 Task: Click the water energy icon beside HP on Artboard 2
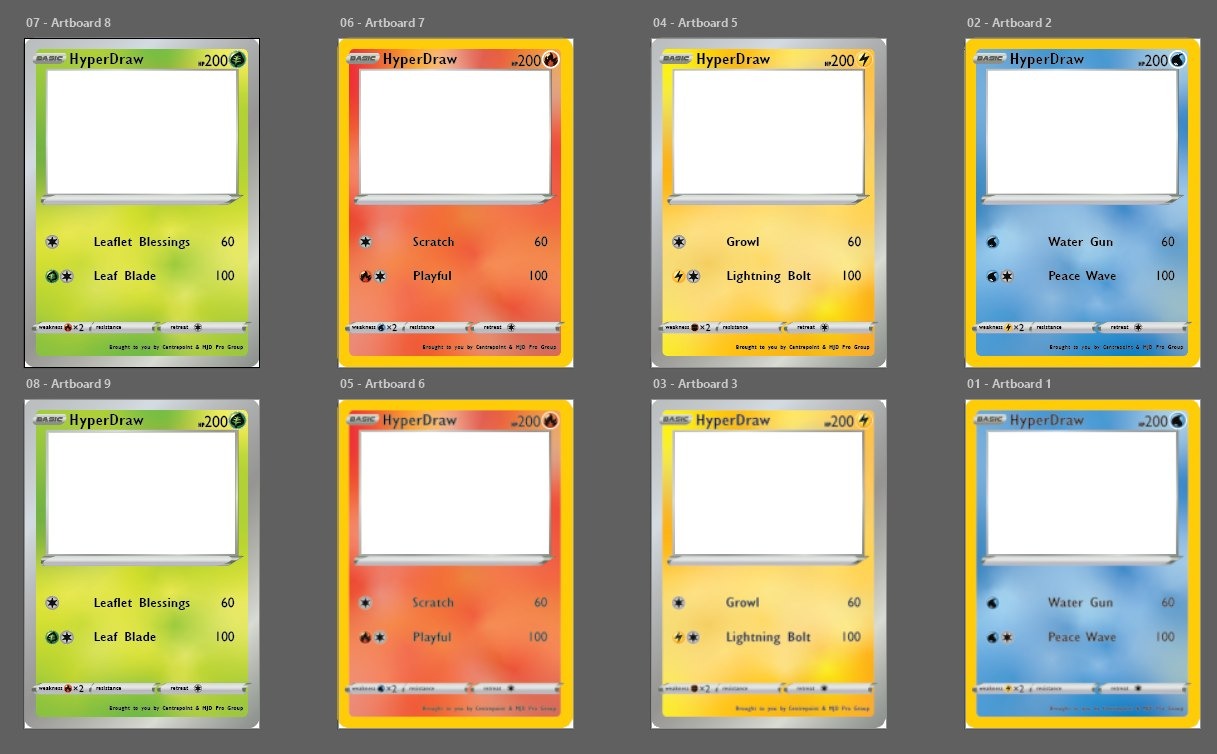click(1179, 60)
